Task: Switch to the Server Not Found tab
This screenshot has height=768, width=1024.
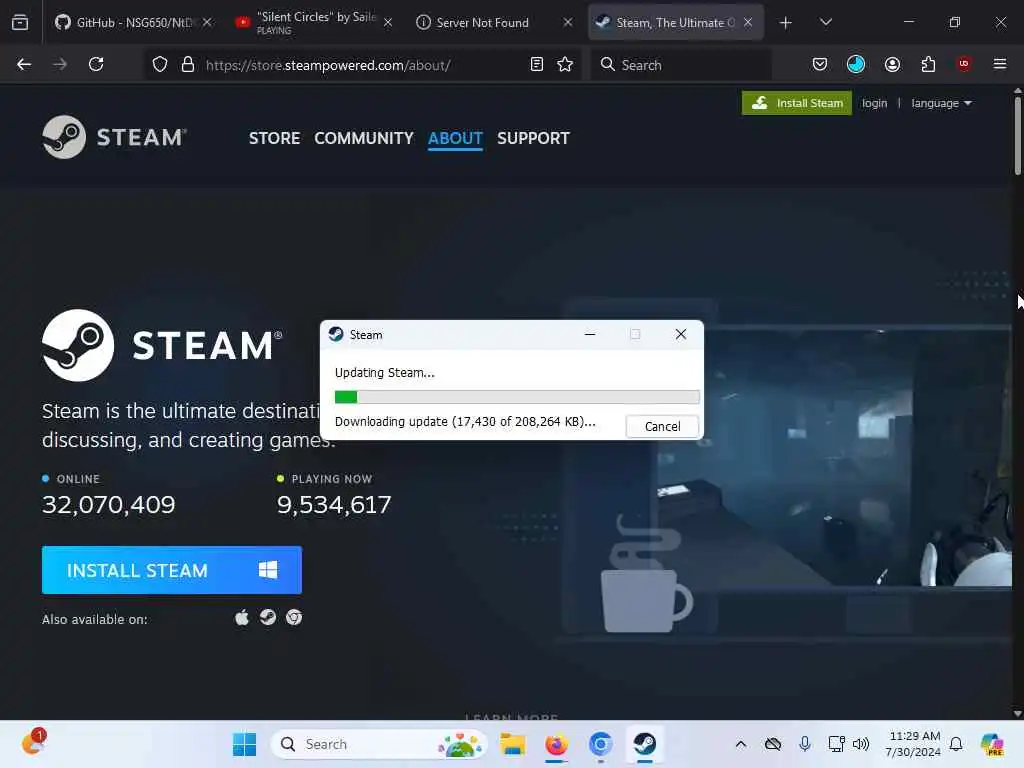Action: tap(494, 22)
